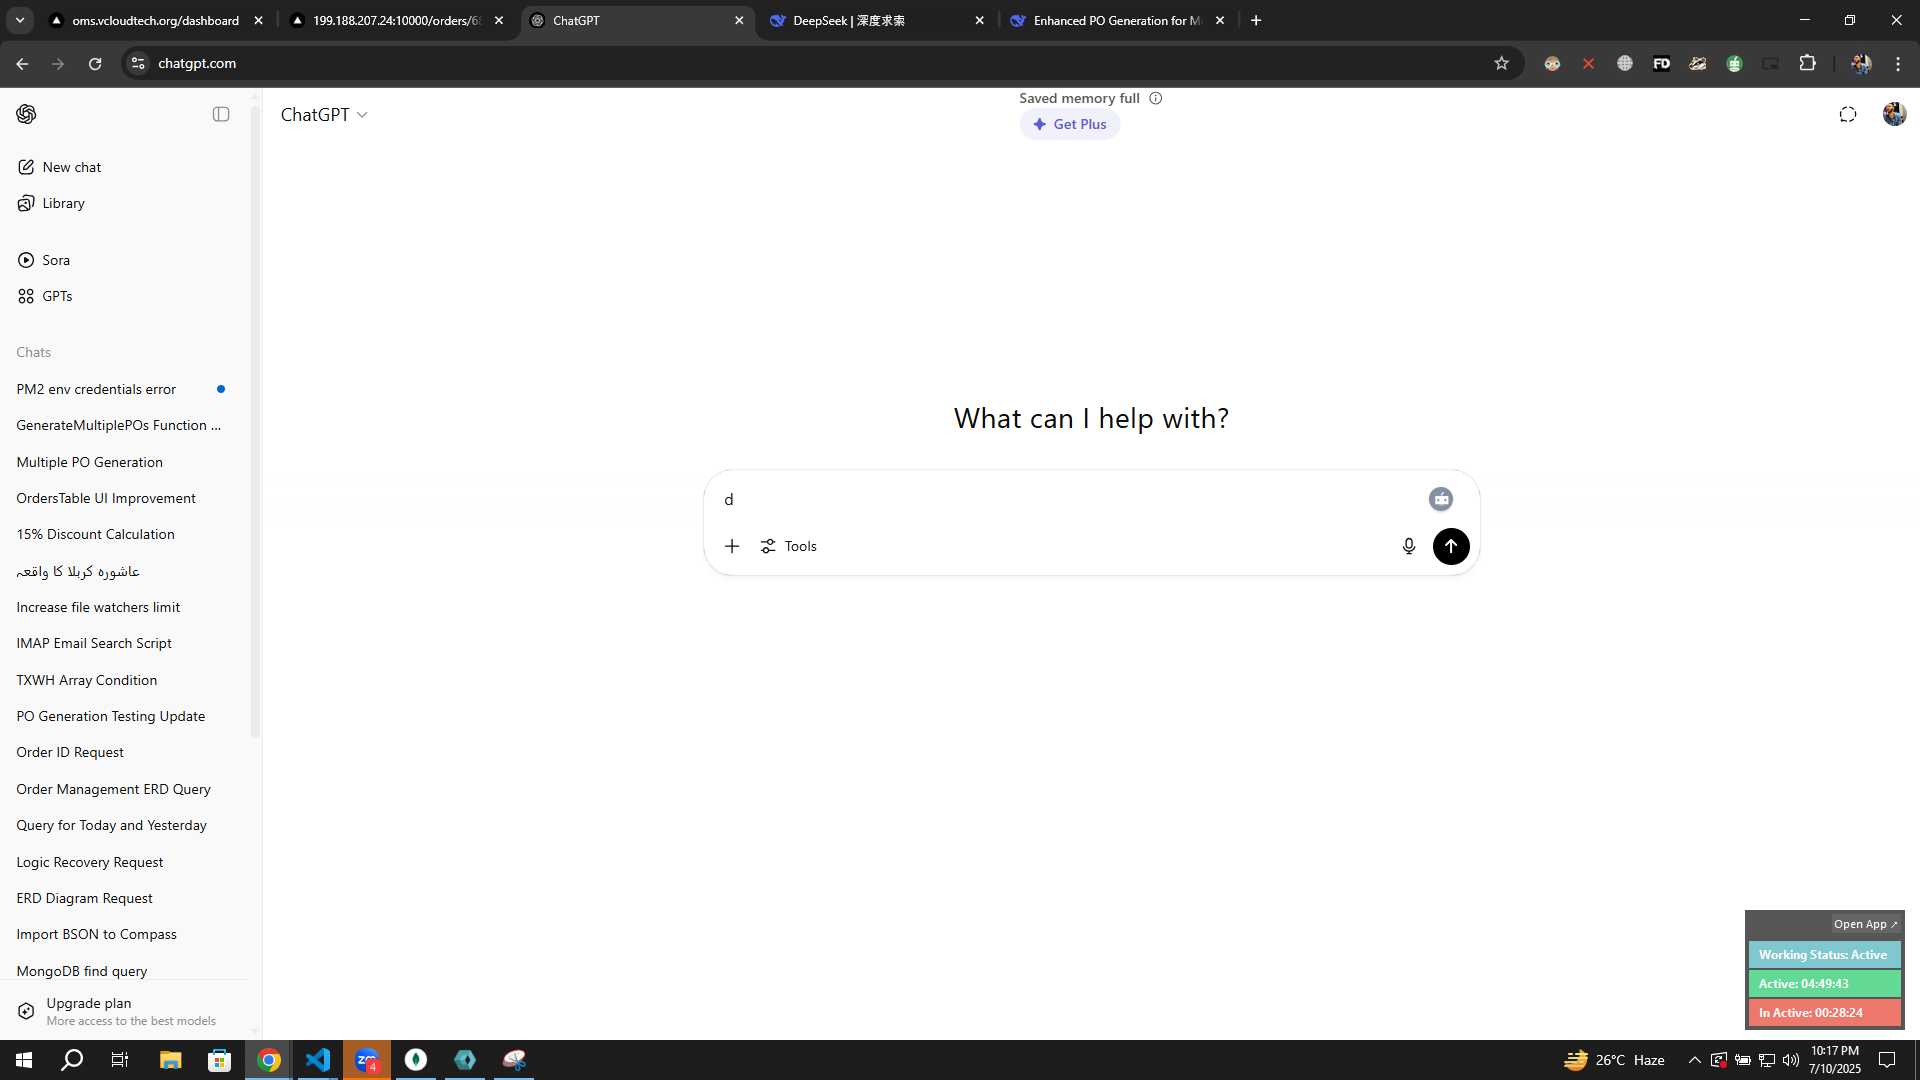The image size is (1920, 1080).
Task: Click the Saved memory full info icon
Action: click(1156, 98)
